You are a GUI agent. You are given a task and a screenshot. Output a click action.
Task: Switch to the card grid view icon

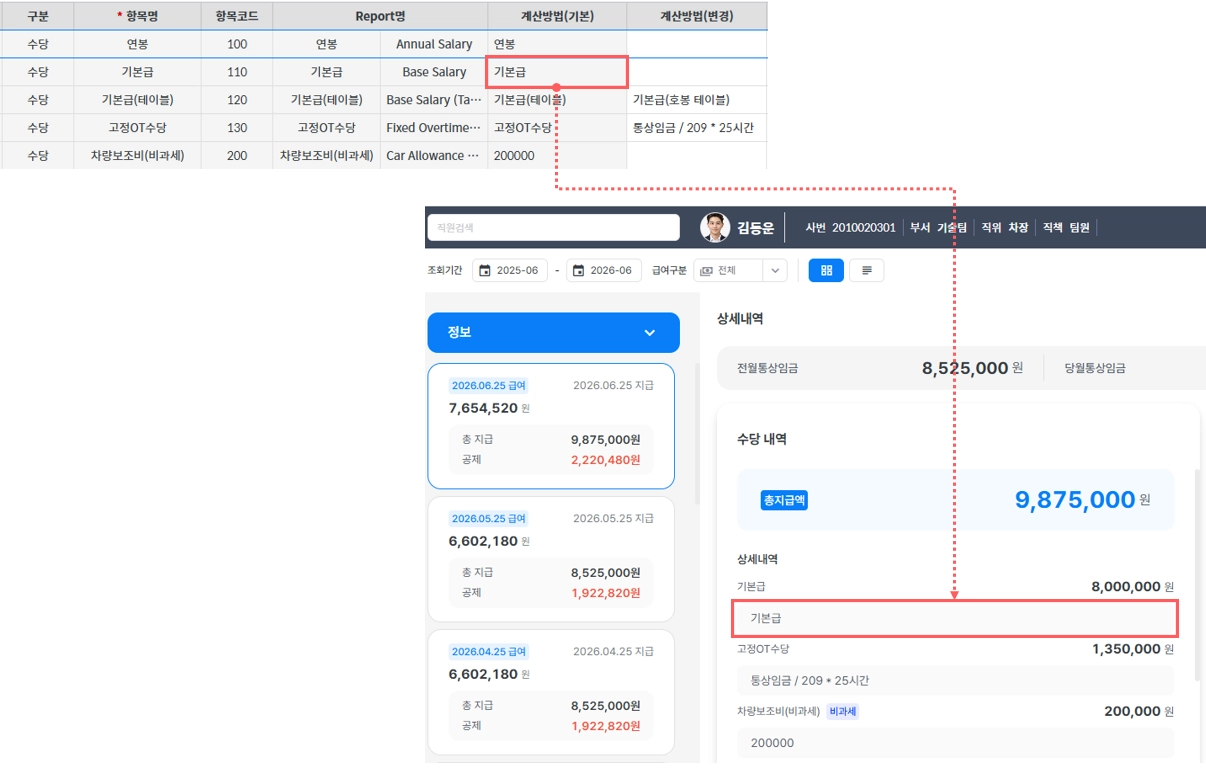coord(826,270)
